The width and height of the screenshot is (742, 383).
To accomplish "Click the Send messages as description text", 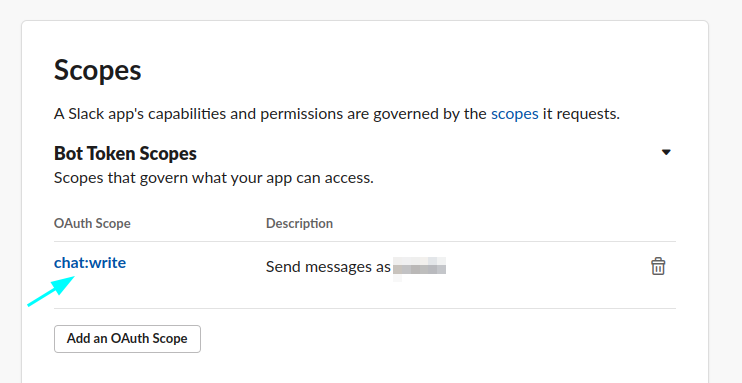I will click(328, 267).
